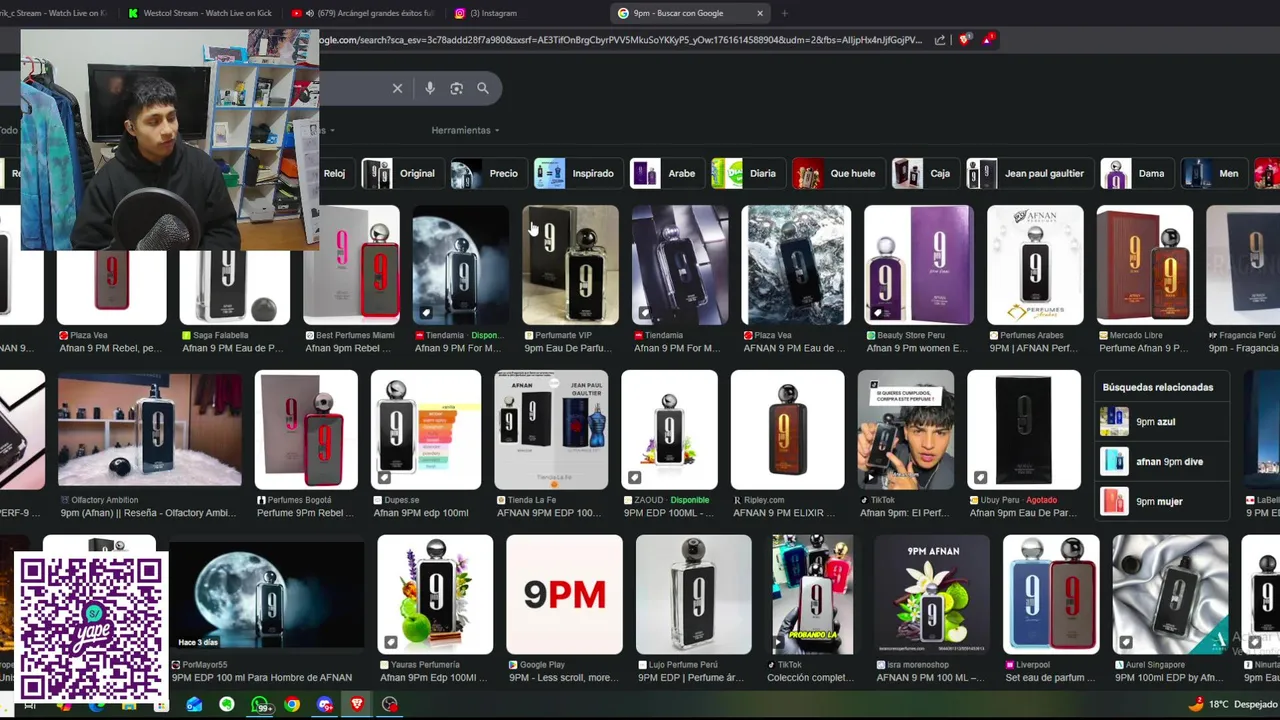Screen dimensions: 1280x720
Task: Open Lujo Perfume Perú image result
Action: click(694, 595)
